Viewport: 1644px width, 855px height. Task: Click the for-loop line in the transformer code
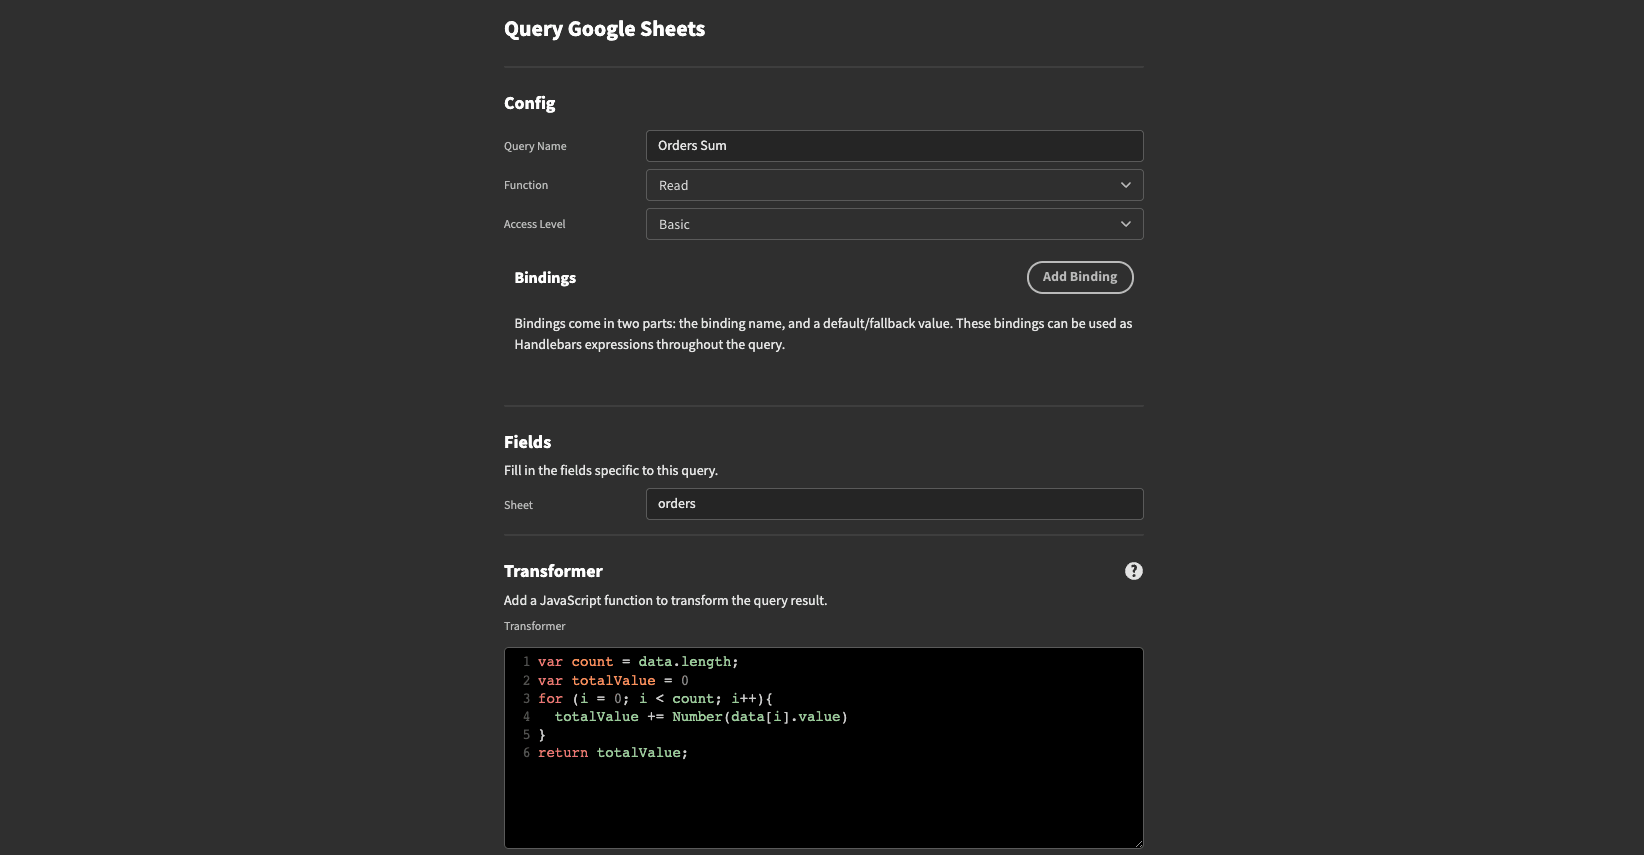coord(655,699)
